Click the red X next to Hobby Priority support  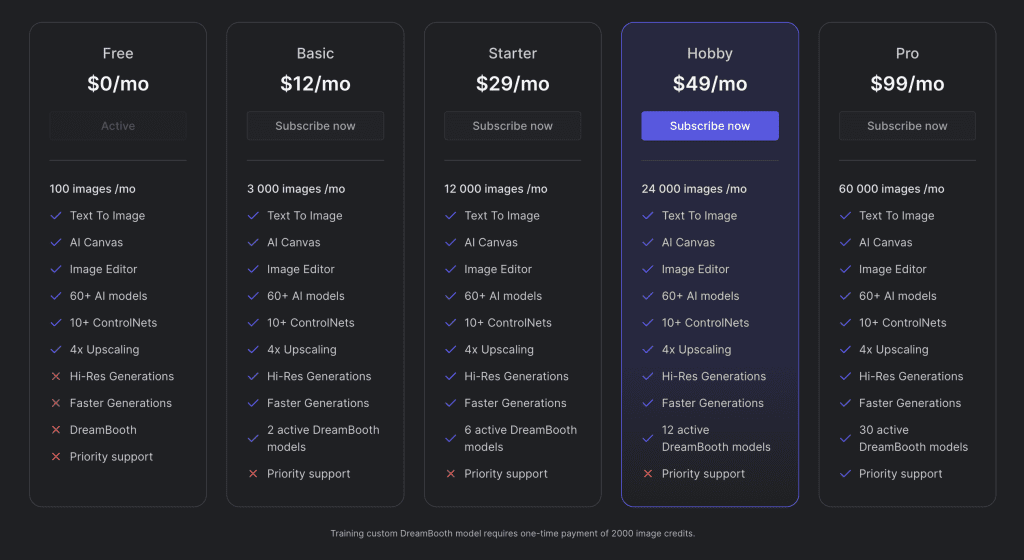648,474
